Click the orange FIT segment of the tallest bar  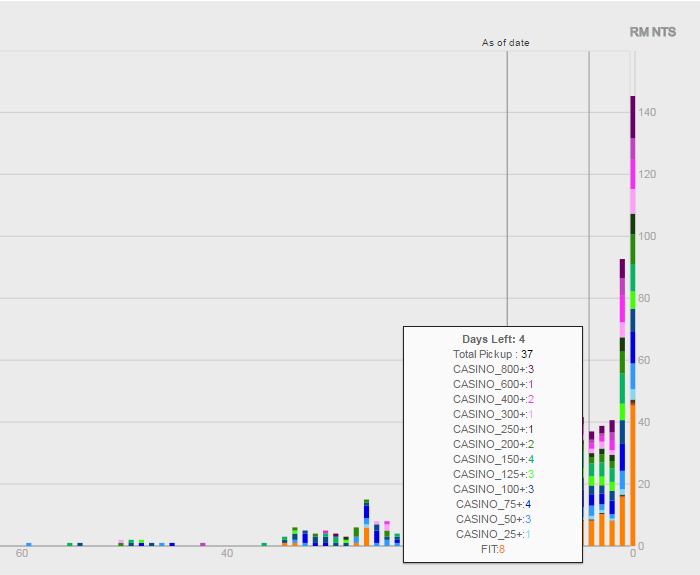coord(633,474)
